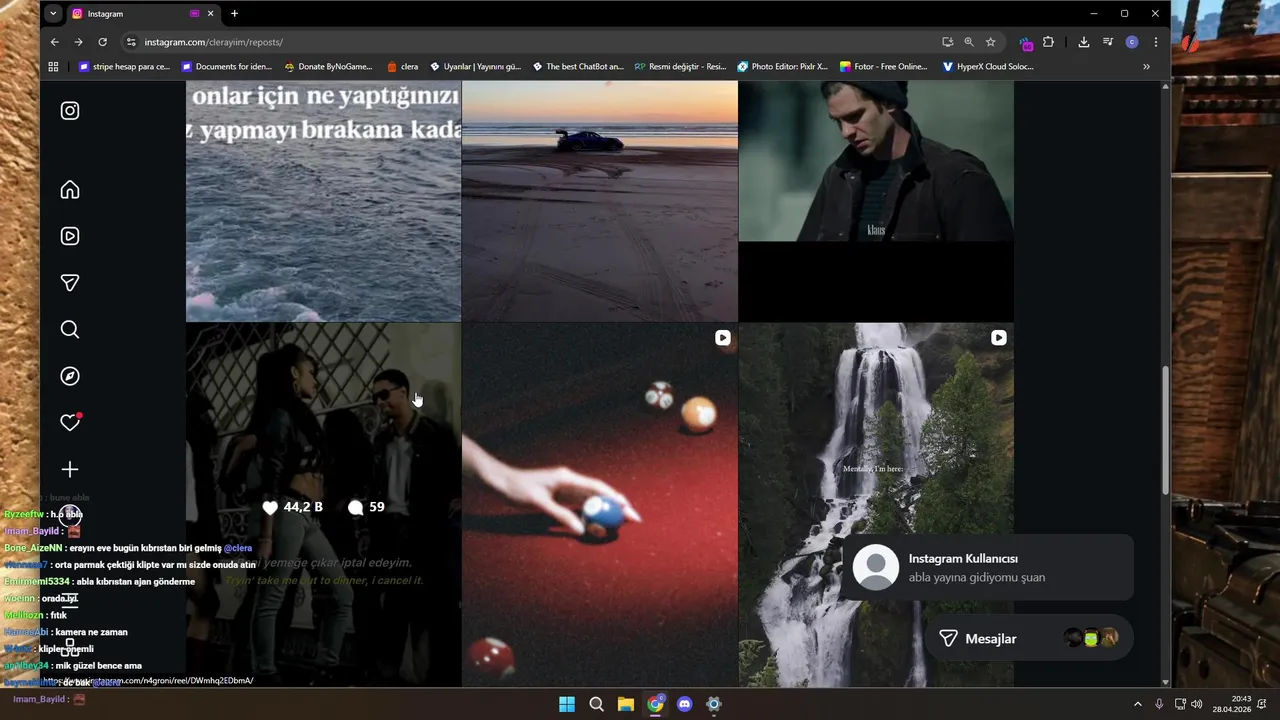Click the volume icon in system tray

coord(1197,704)
